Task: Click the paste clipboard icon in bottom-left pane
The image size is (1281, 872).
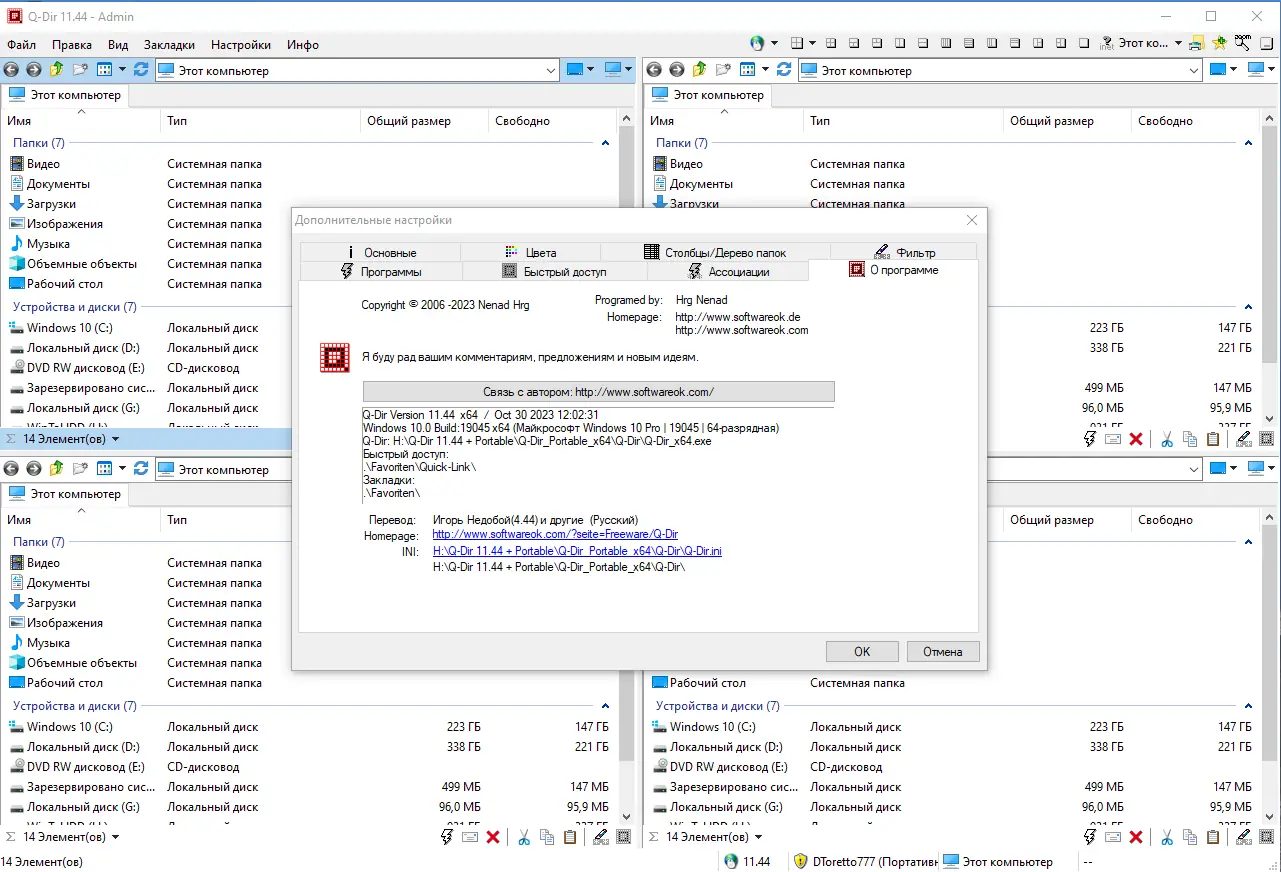Action: [x=570, y=837]
